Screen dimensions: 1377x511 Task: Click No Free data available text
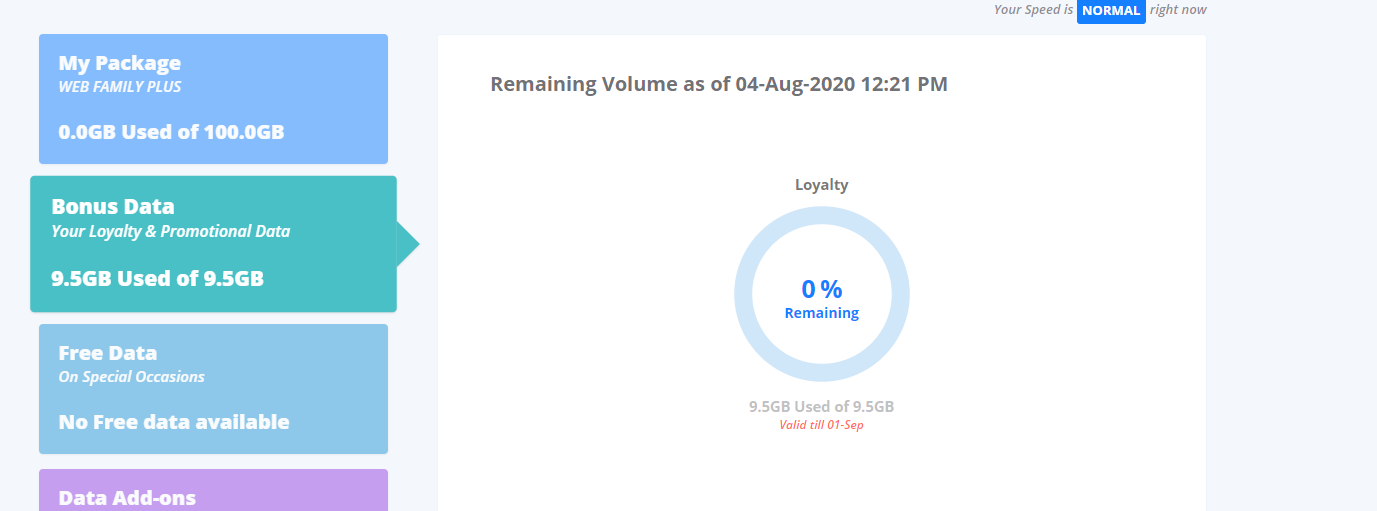[174, 422]
